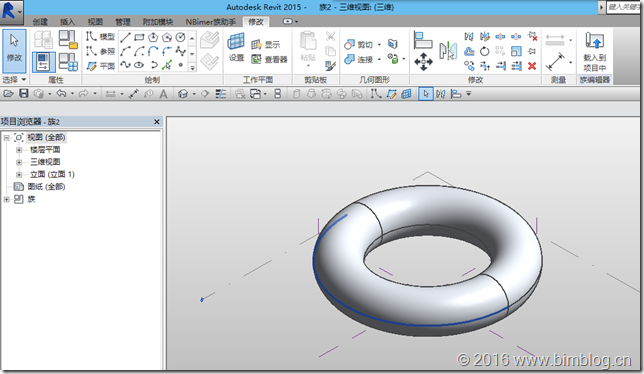The height and width of the screenshot is (374, 644).
Task: Select the Ellipse draw tool
Action: pyautogui.click(x=139, y=65)
